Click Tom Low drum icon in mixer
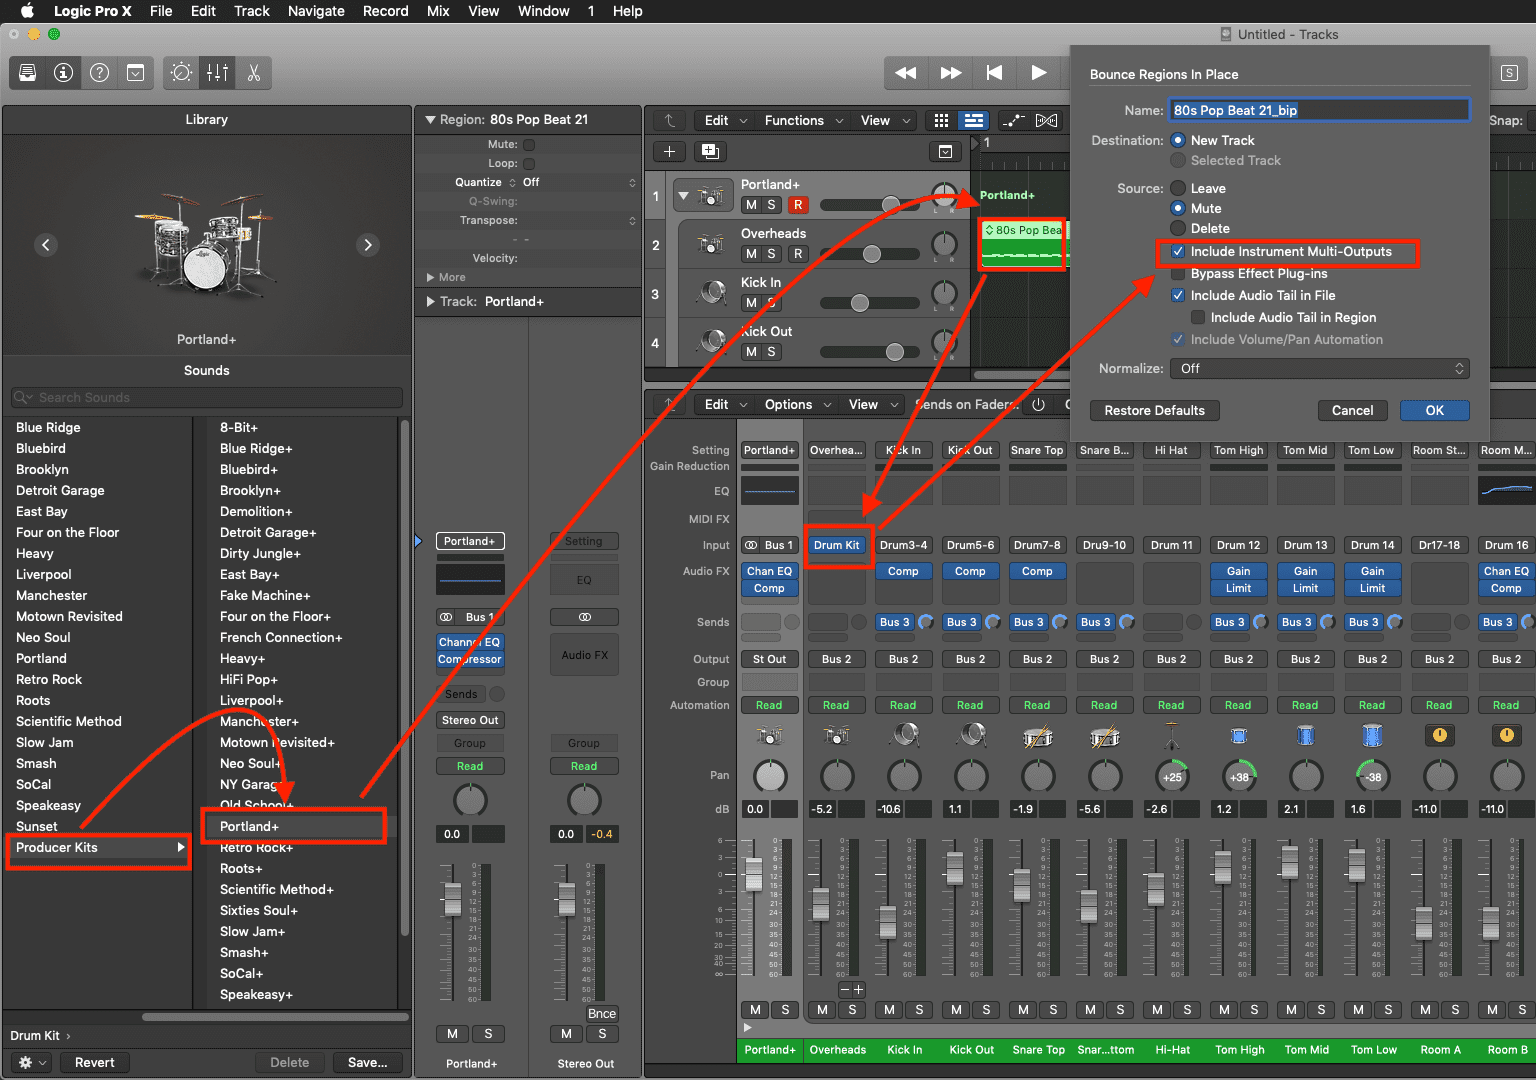This screenshot has width=1536, height=1080. [x=1372, y=737]
